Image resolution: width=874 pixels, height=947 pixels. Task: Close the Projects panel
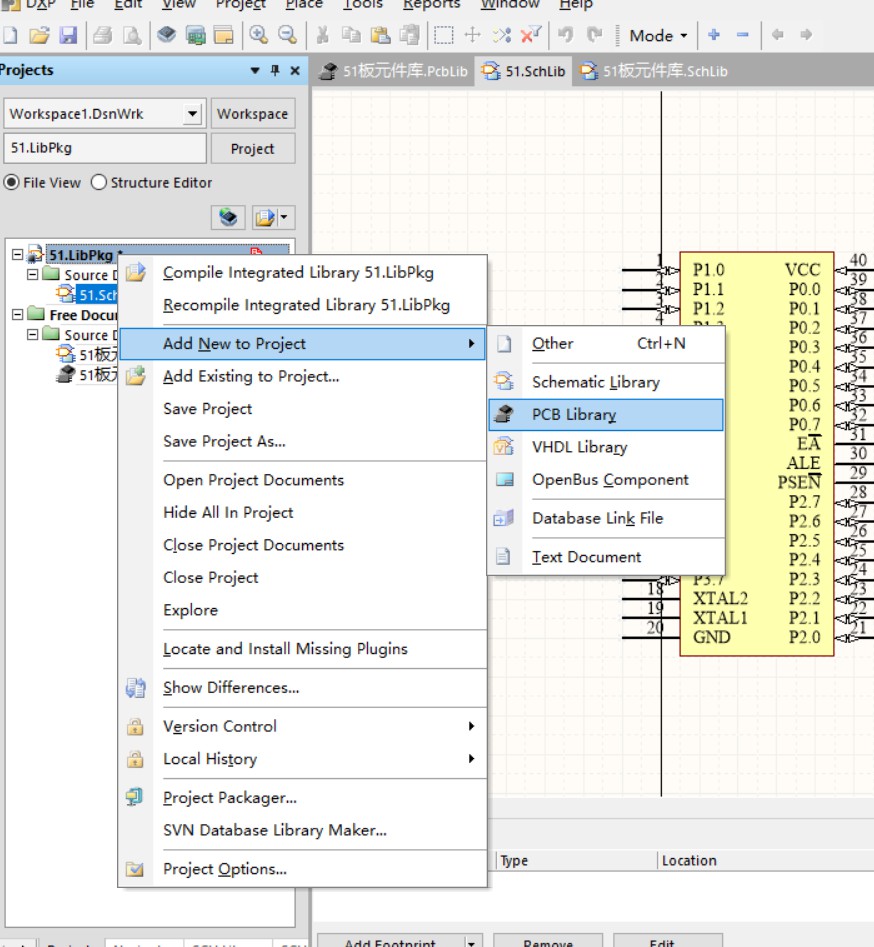[x=295, y=71]
